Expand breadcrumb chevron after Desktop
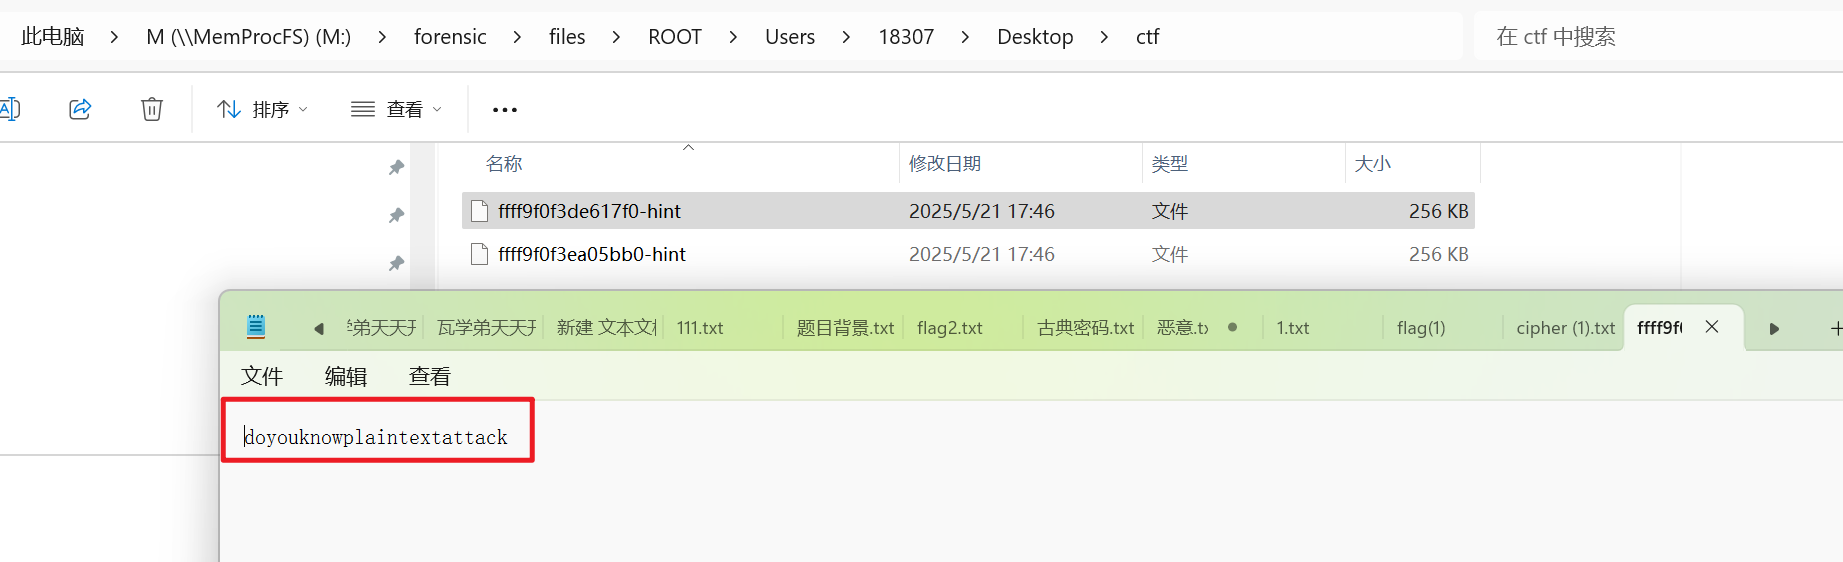This screenshot has height=562, width=1843. tap(1104, 37)
